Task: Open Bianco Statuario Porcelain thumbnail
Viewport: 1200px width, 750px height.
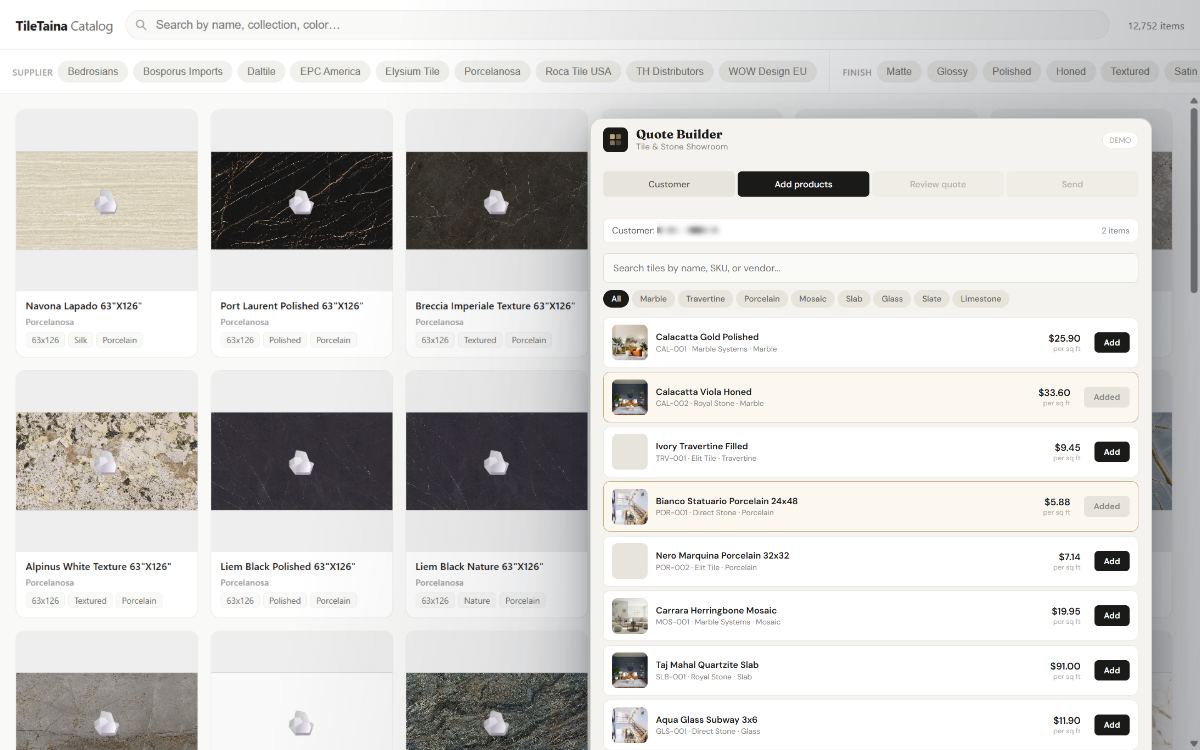Action: pyautogui.click(x=630, y=506)
